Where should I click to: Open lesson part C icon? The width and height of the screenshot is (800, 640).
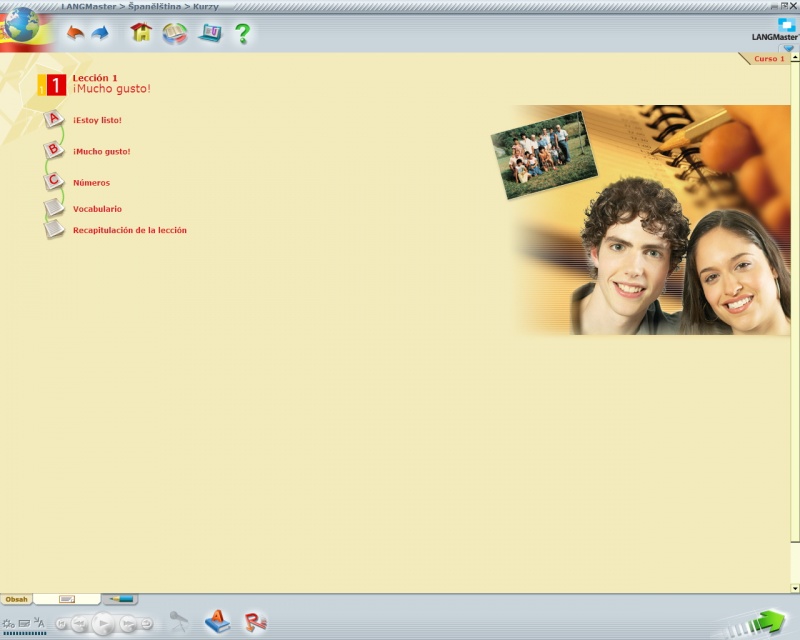pyautogui.click(x=54, y=181)
